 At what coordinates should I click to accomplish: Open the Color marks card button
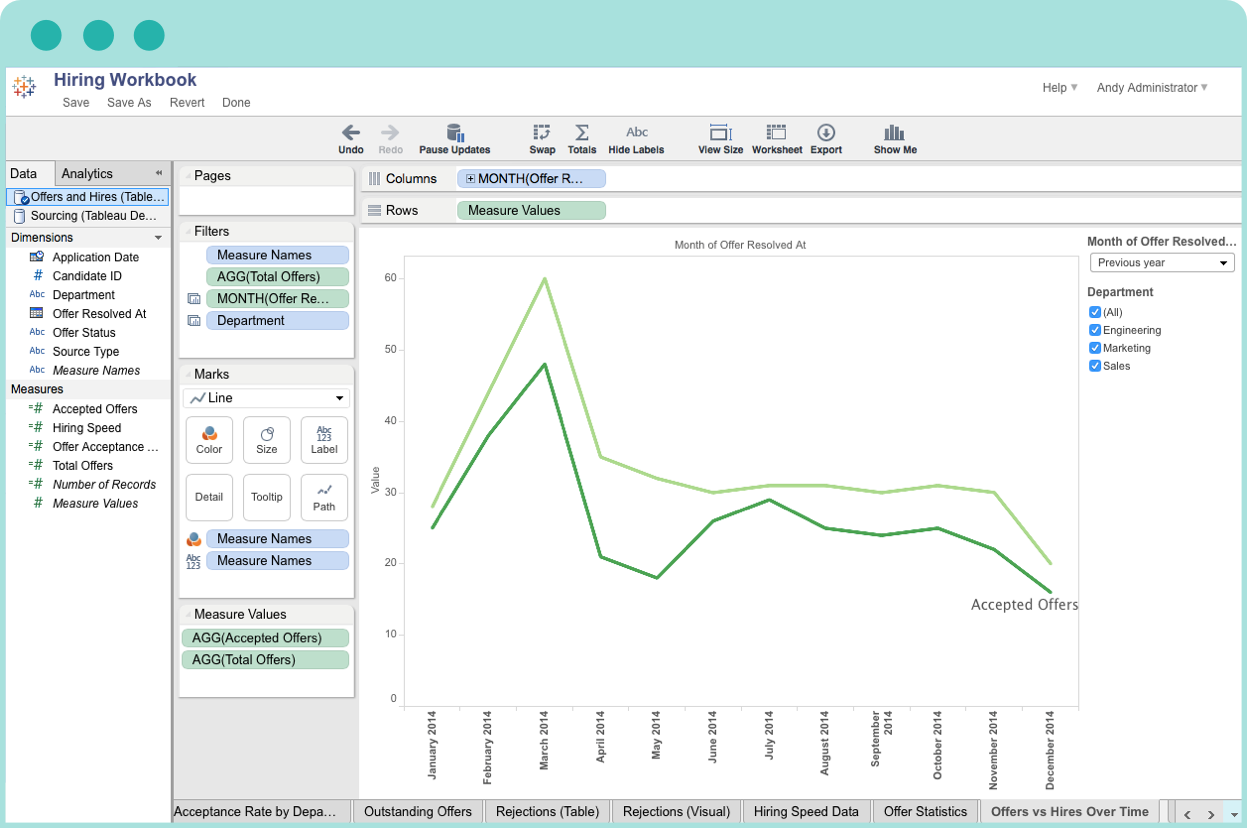coord(209,440)
